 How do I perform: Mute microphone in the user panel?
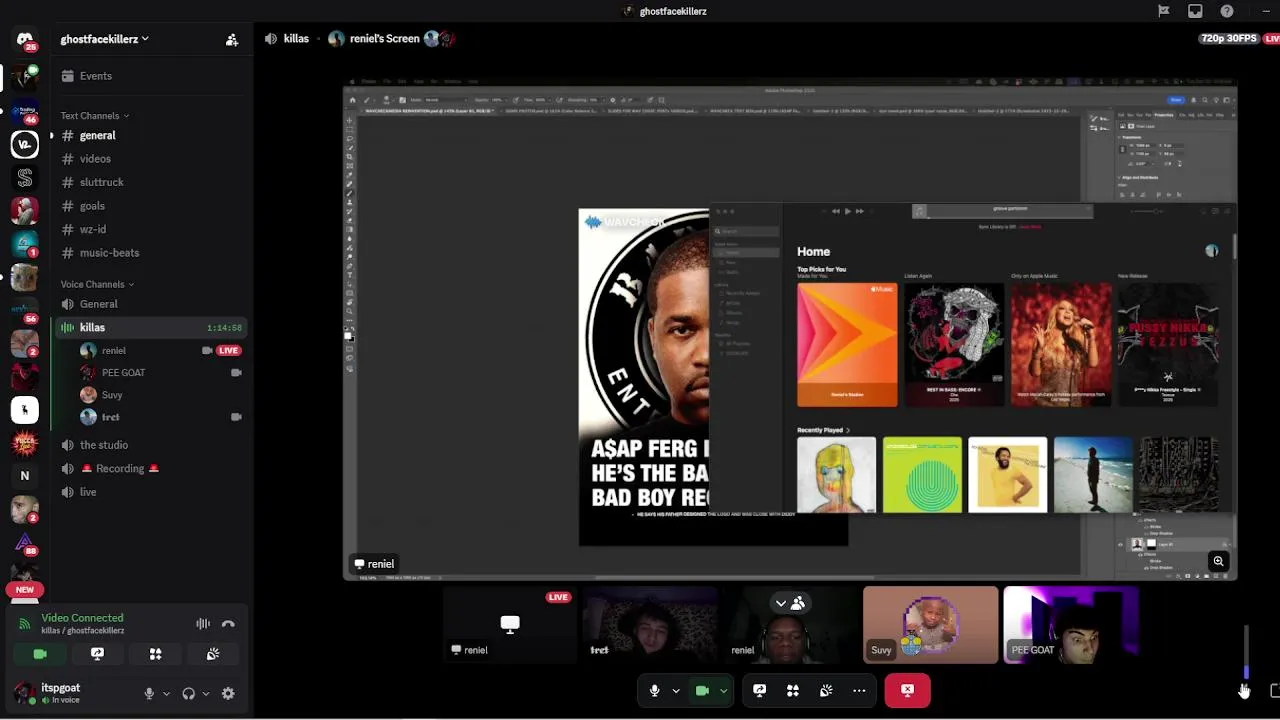(x=149, y=693)
